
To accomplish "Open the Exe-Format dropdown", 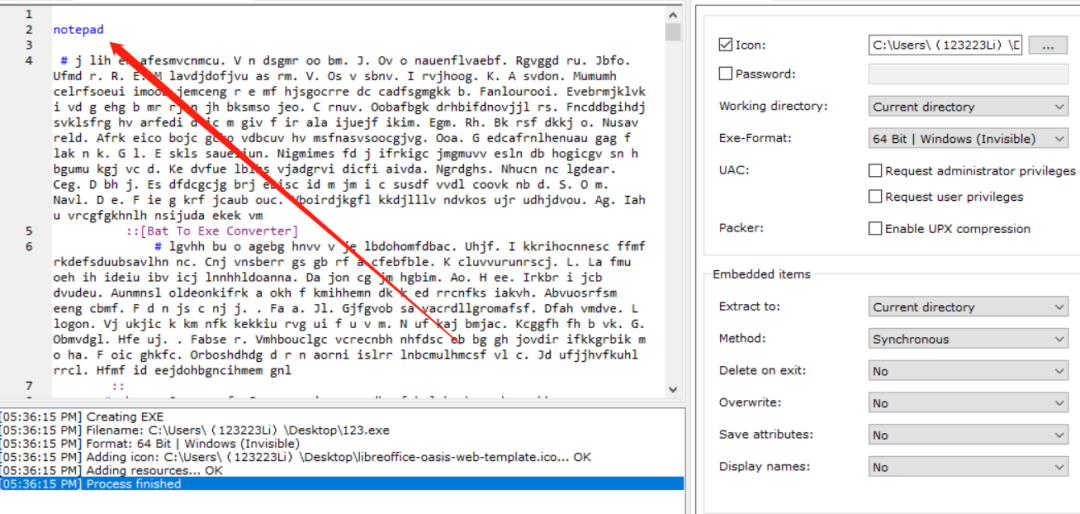I will click(968, 138).
